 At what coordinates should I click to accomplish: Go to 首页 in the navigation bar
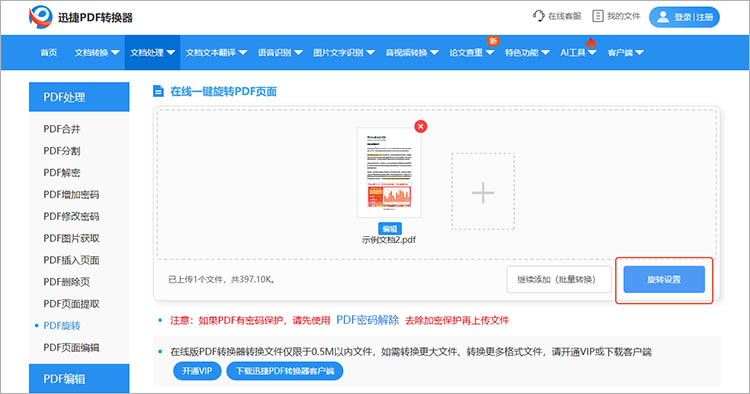(x=49, y=53)
